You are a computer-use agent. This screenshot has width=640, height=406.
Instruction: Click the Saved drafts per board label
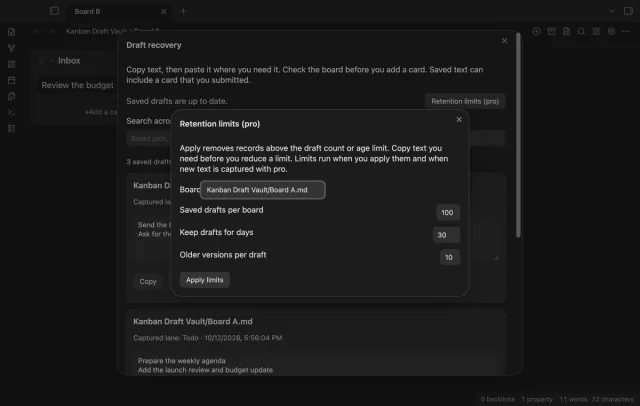tap(221, 210)
